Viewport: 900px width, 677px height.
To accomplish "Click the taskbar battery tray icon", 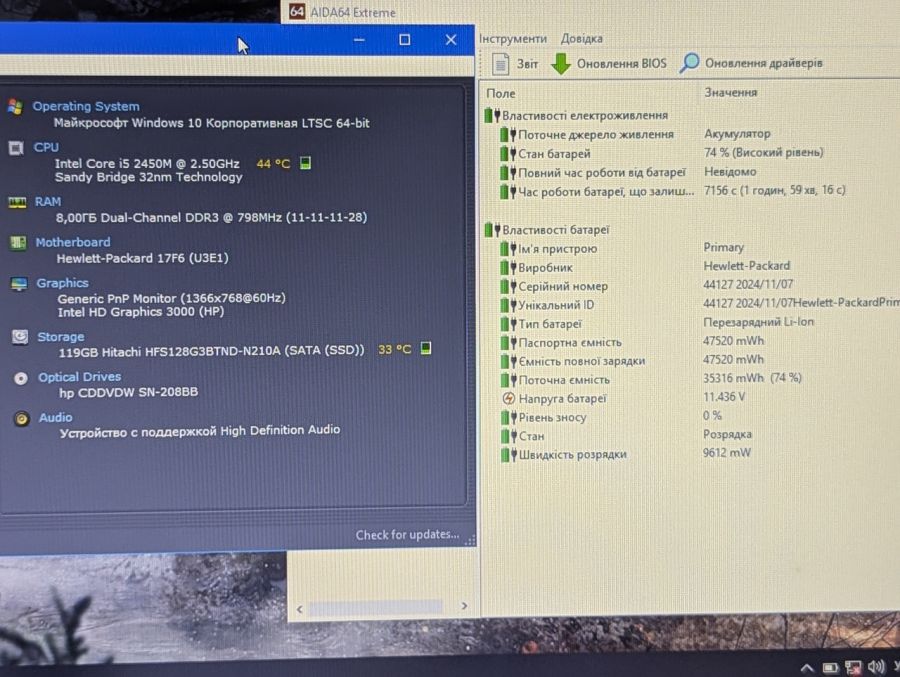I will (x=830, y=668).
